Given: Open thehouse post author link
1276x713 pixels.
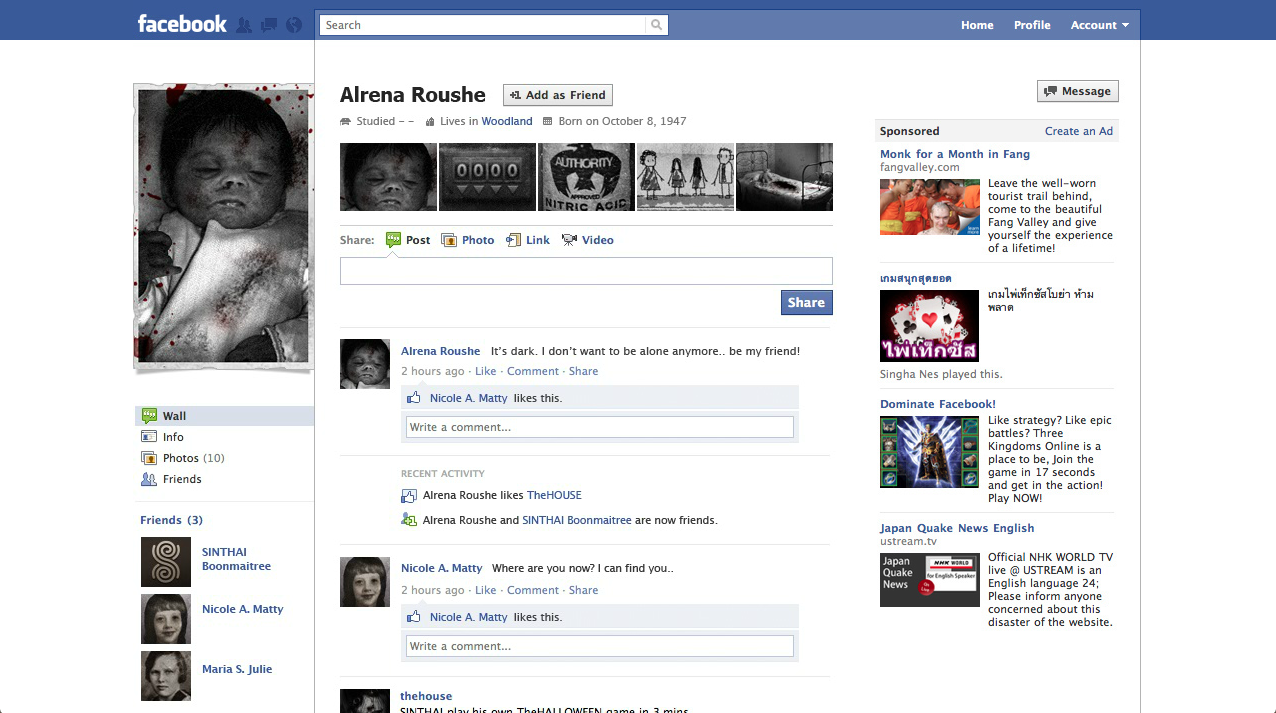Looking at the screenshot, I should click(426, 696).
